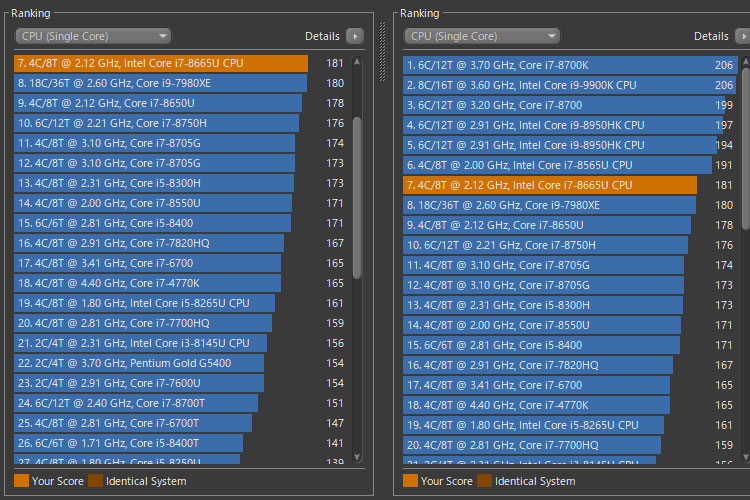Click the Your Score orange swatch in left legend

tap(21, 481)
